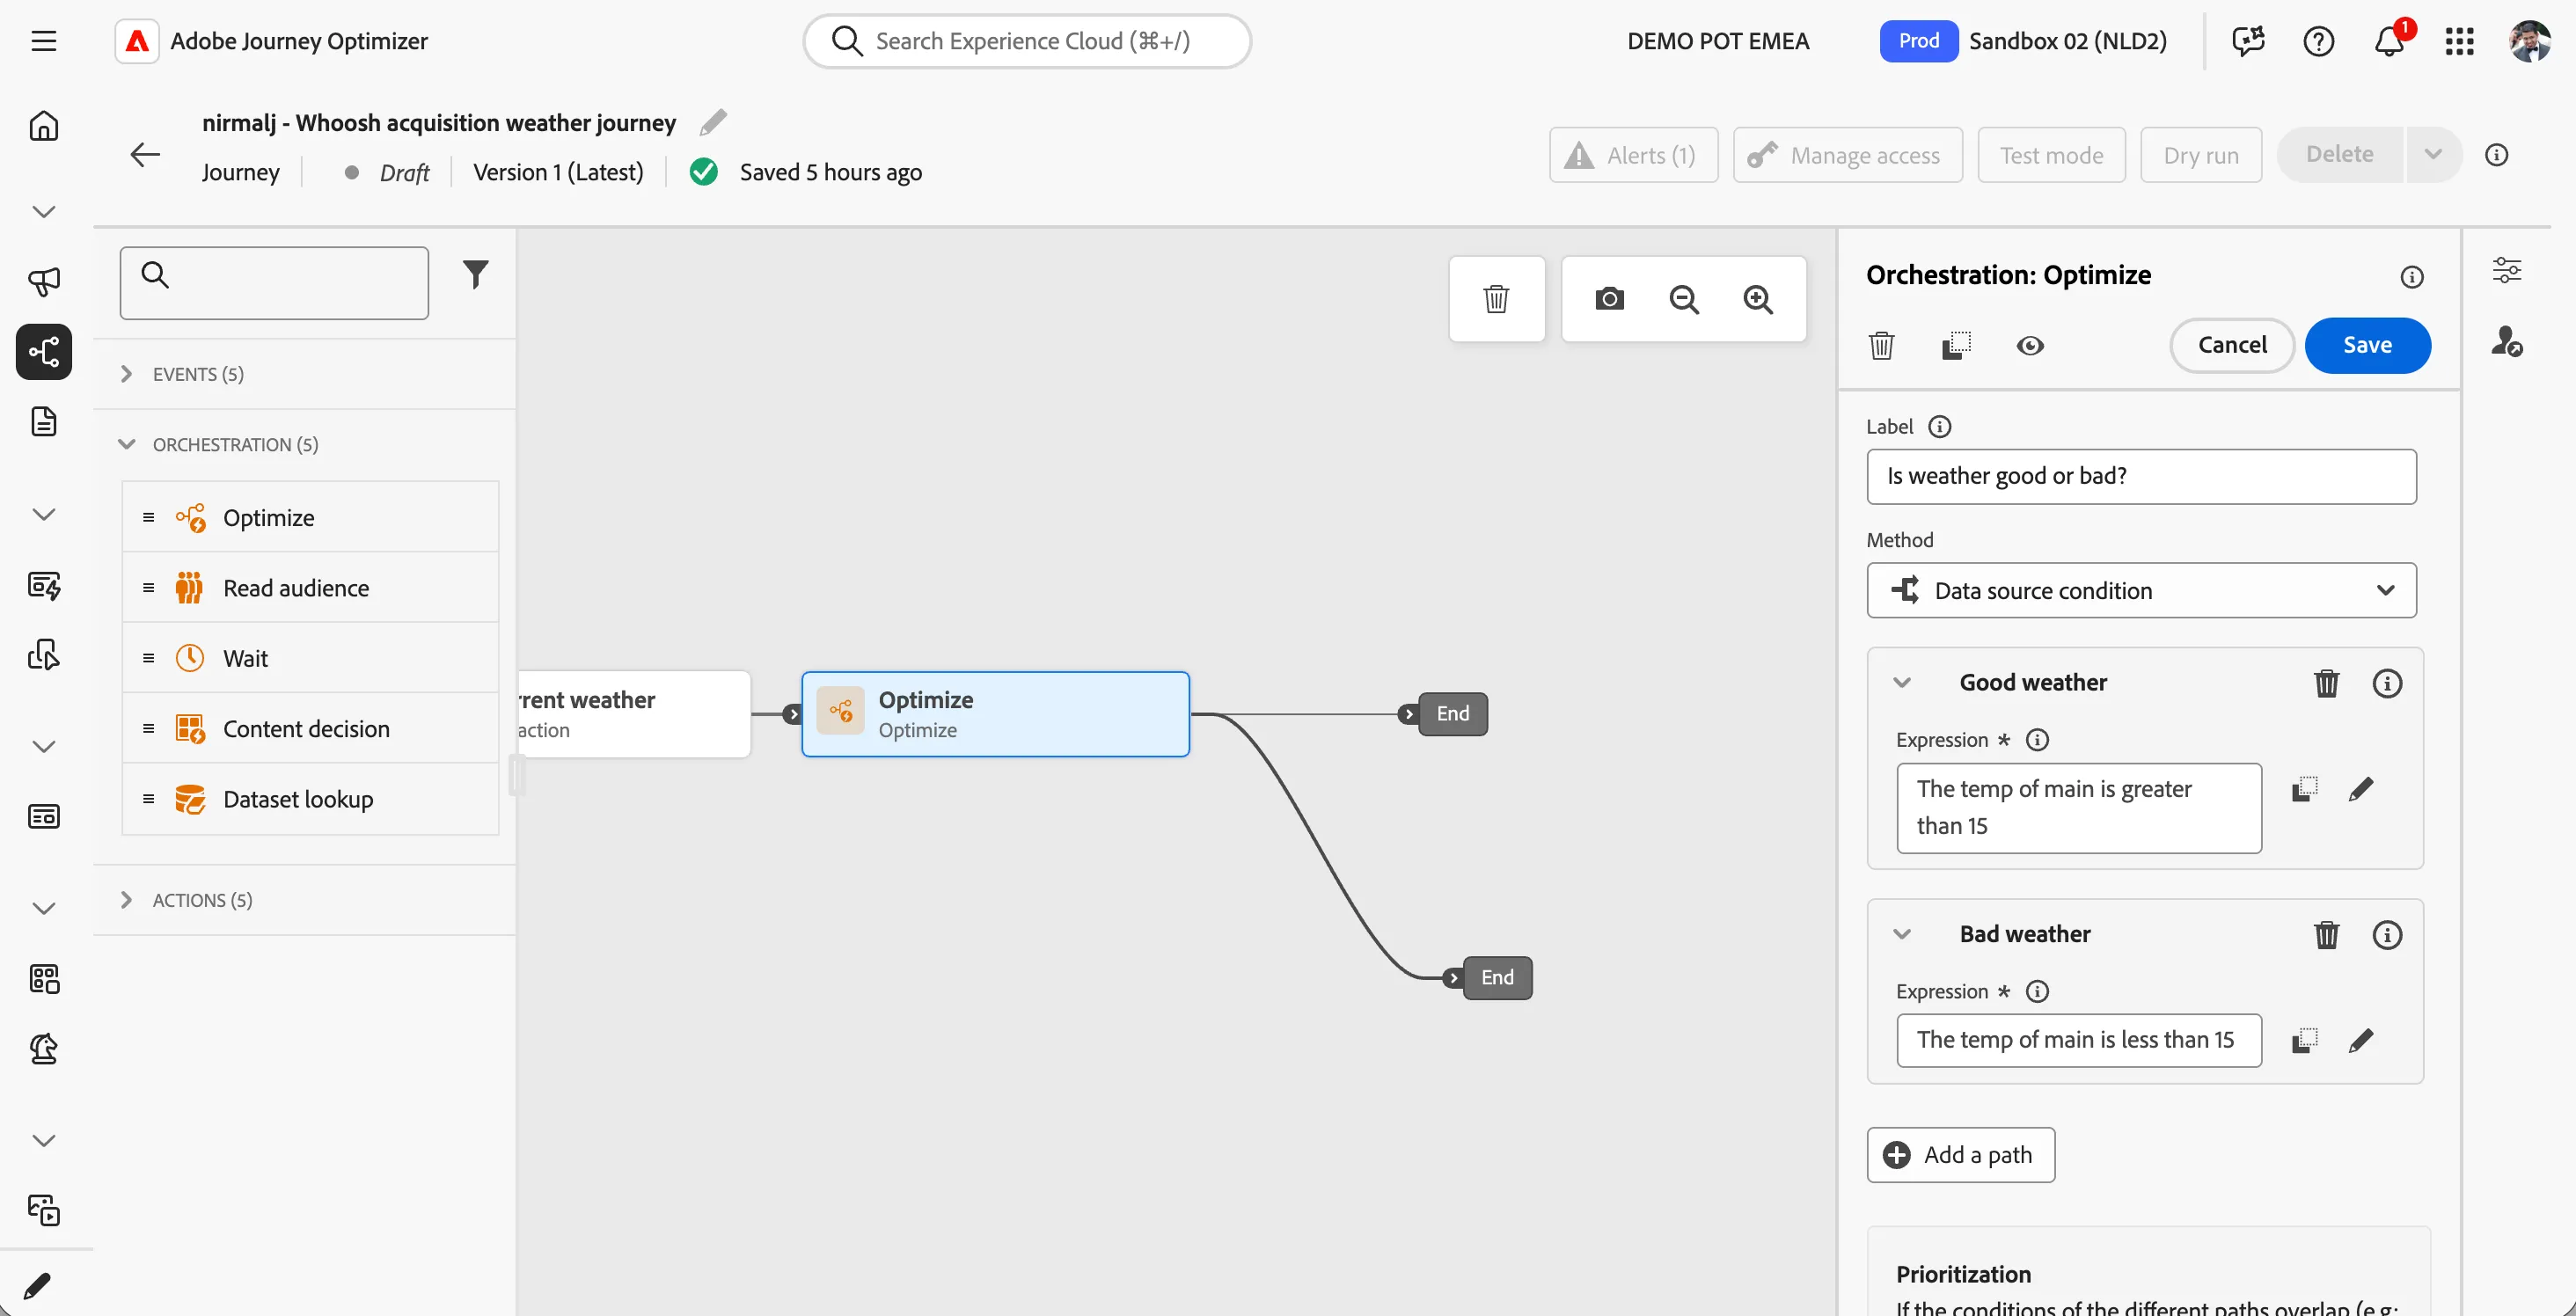Image resolution: width=2576 pixels, height=1316 pixels.
Task: Collapse the Bad weather path chevron
Action: [x=1901, y=934]
